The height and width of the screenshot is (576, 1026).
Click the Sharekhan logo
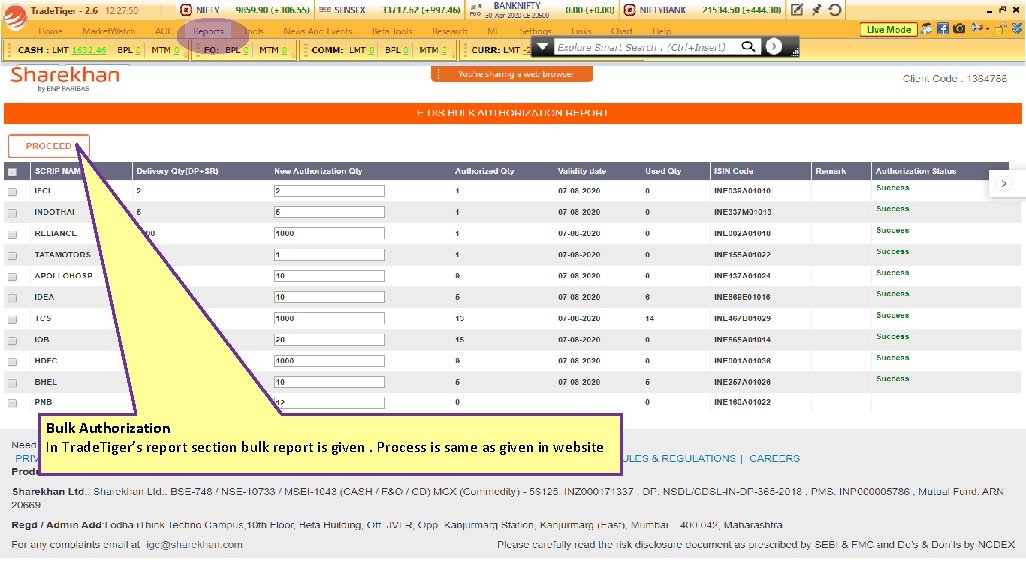coord(65,79)
